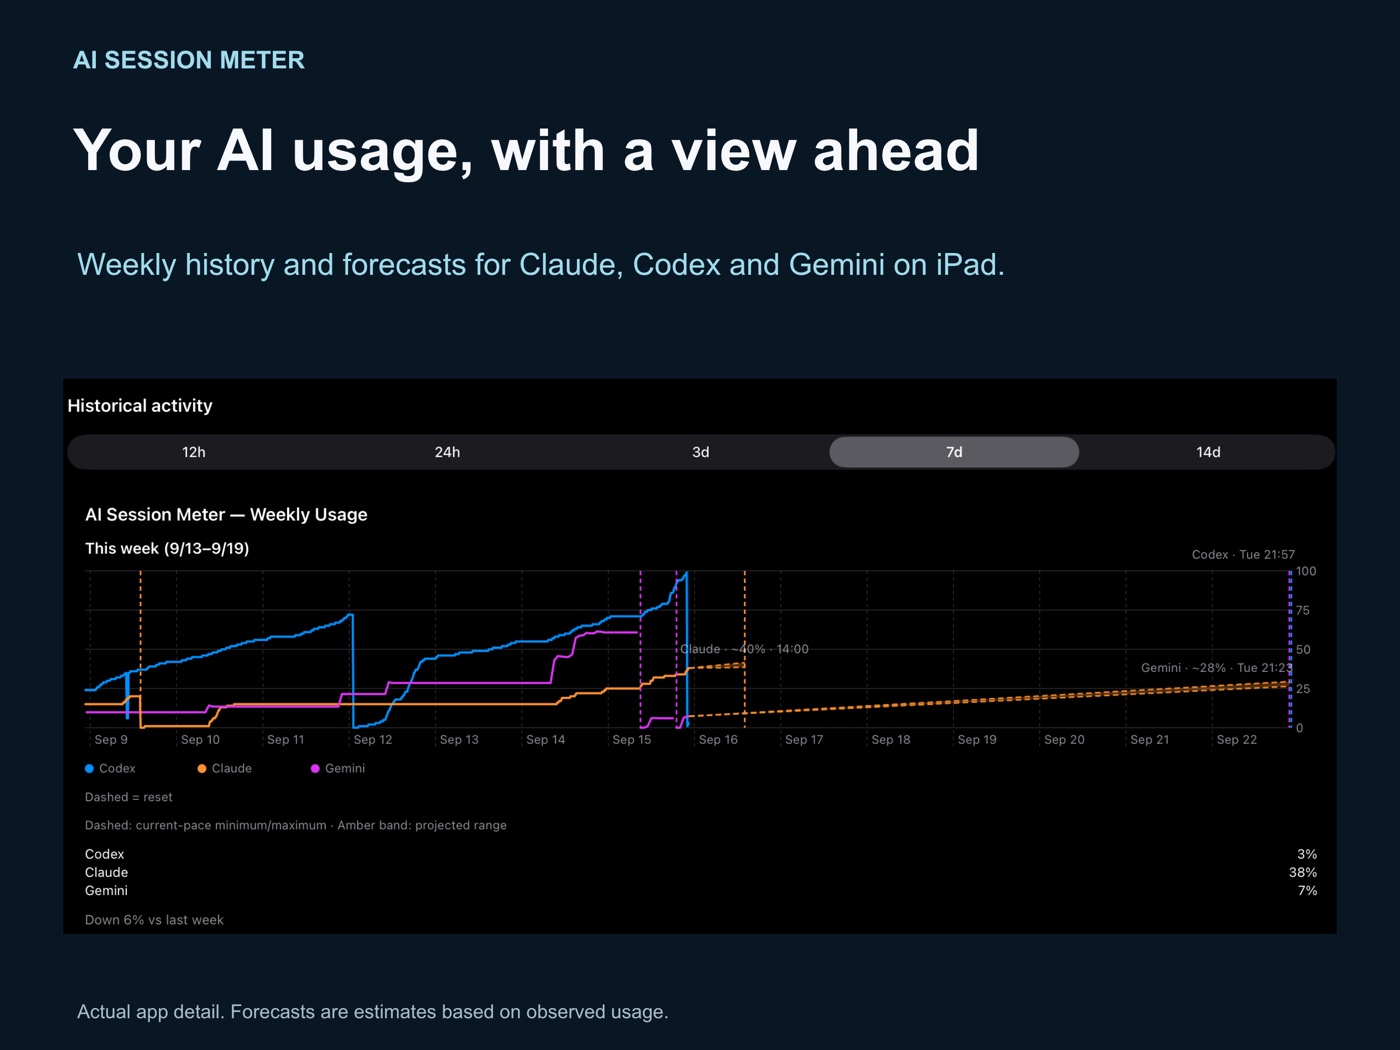Click the Gemini legend label
Image resolution: width=1400 pixels, height=1050 pixels.
coord(345,769)
